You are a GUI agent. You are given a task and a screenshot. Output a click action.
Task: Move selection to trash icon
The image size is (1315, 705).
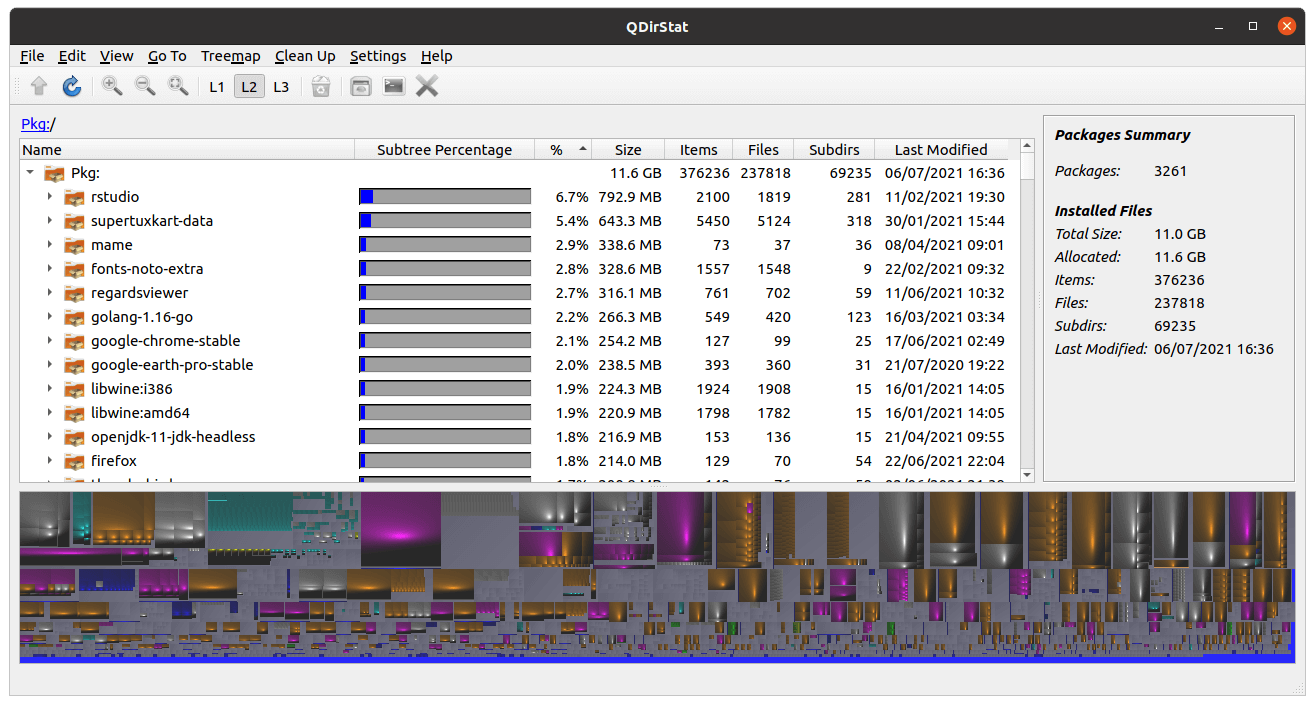[321, 87]
